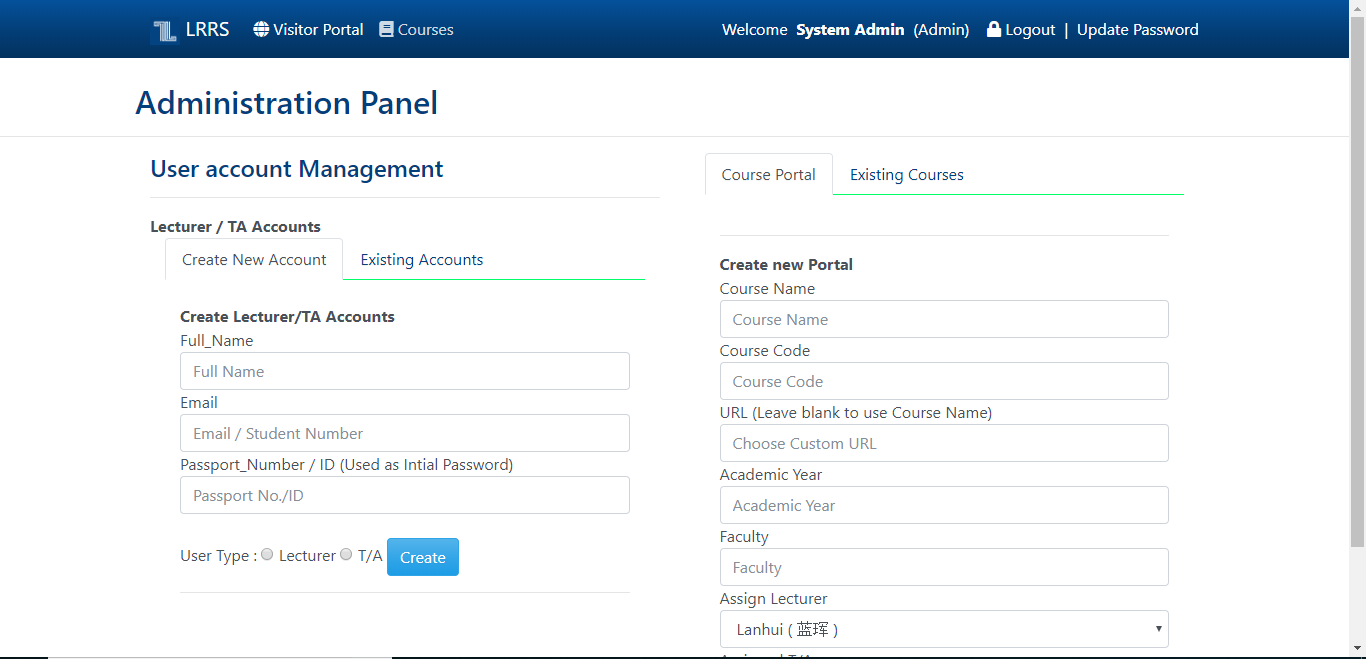Screen dimensions: 1366x659
Task: Open the Assign Lecturer dropdown
Action: click(943, 629)
